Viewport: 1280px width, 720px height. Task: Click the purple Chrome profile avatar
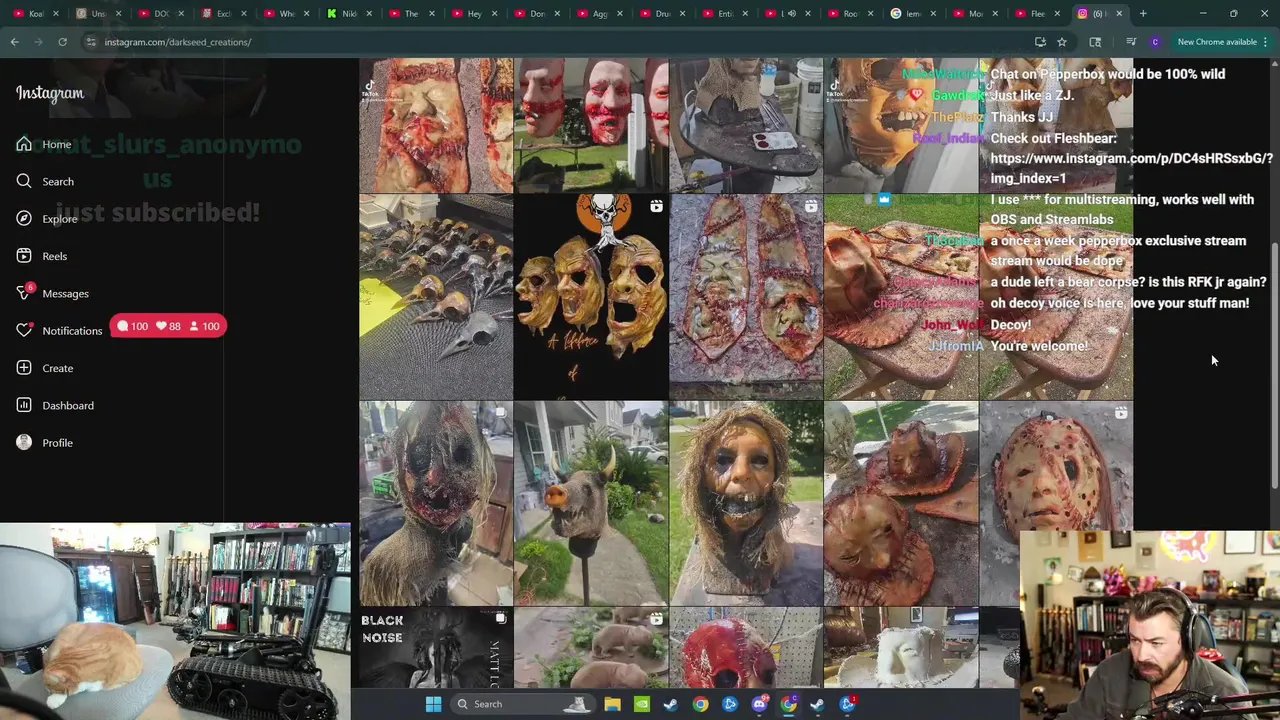[1155, 42]
